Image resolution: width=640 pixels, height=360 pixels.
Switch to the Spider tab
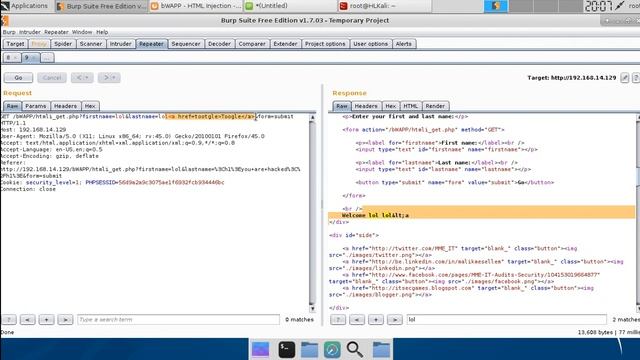tap(63, 44)
